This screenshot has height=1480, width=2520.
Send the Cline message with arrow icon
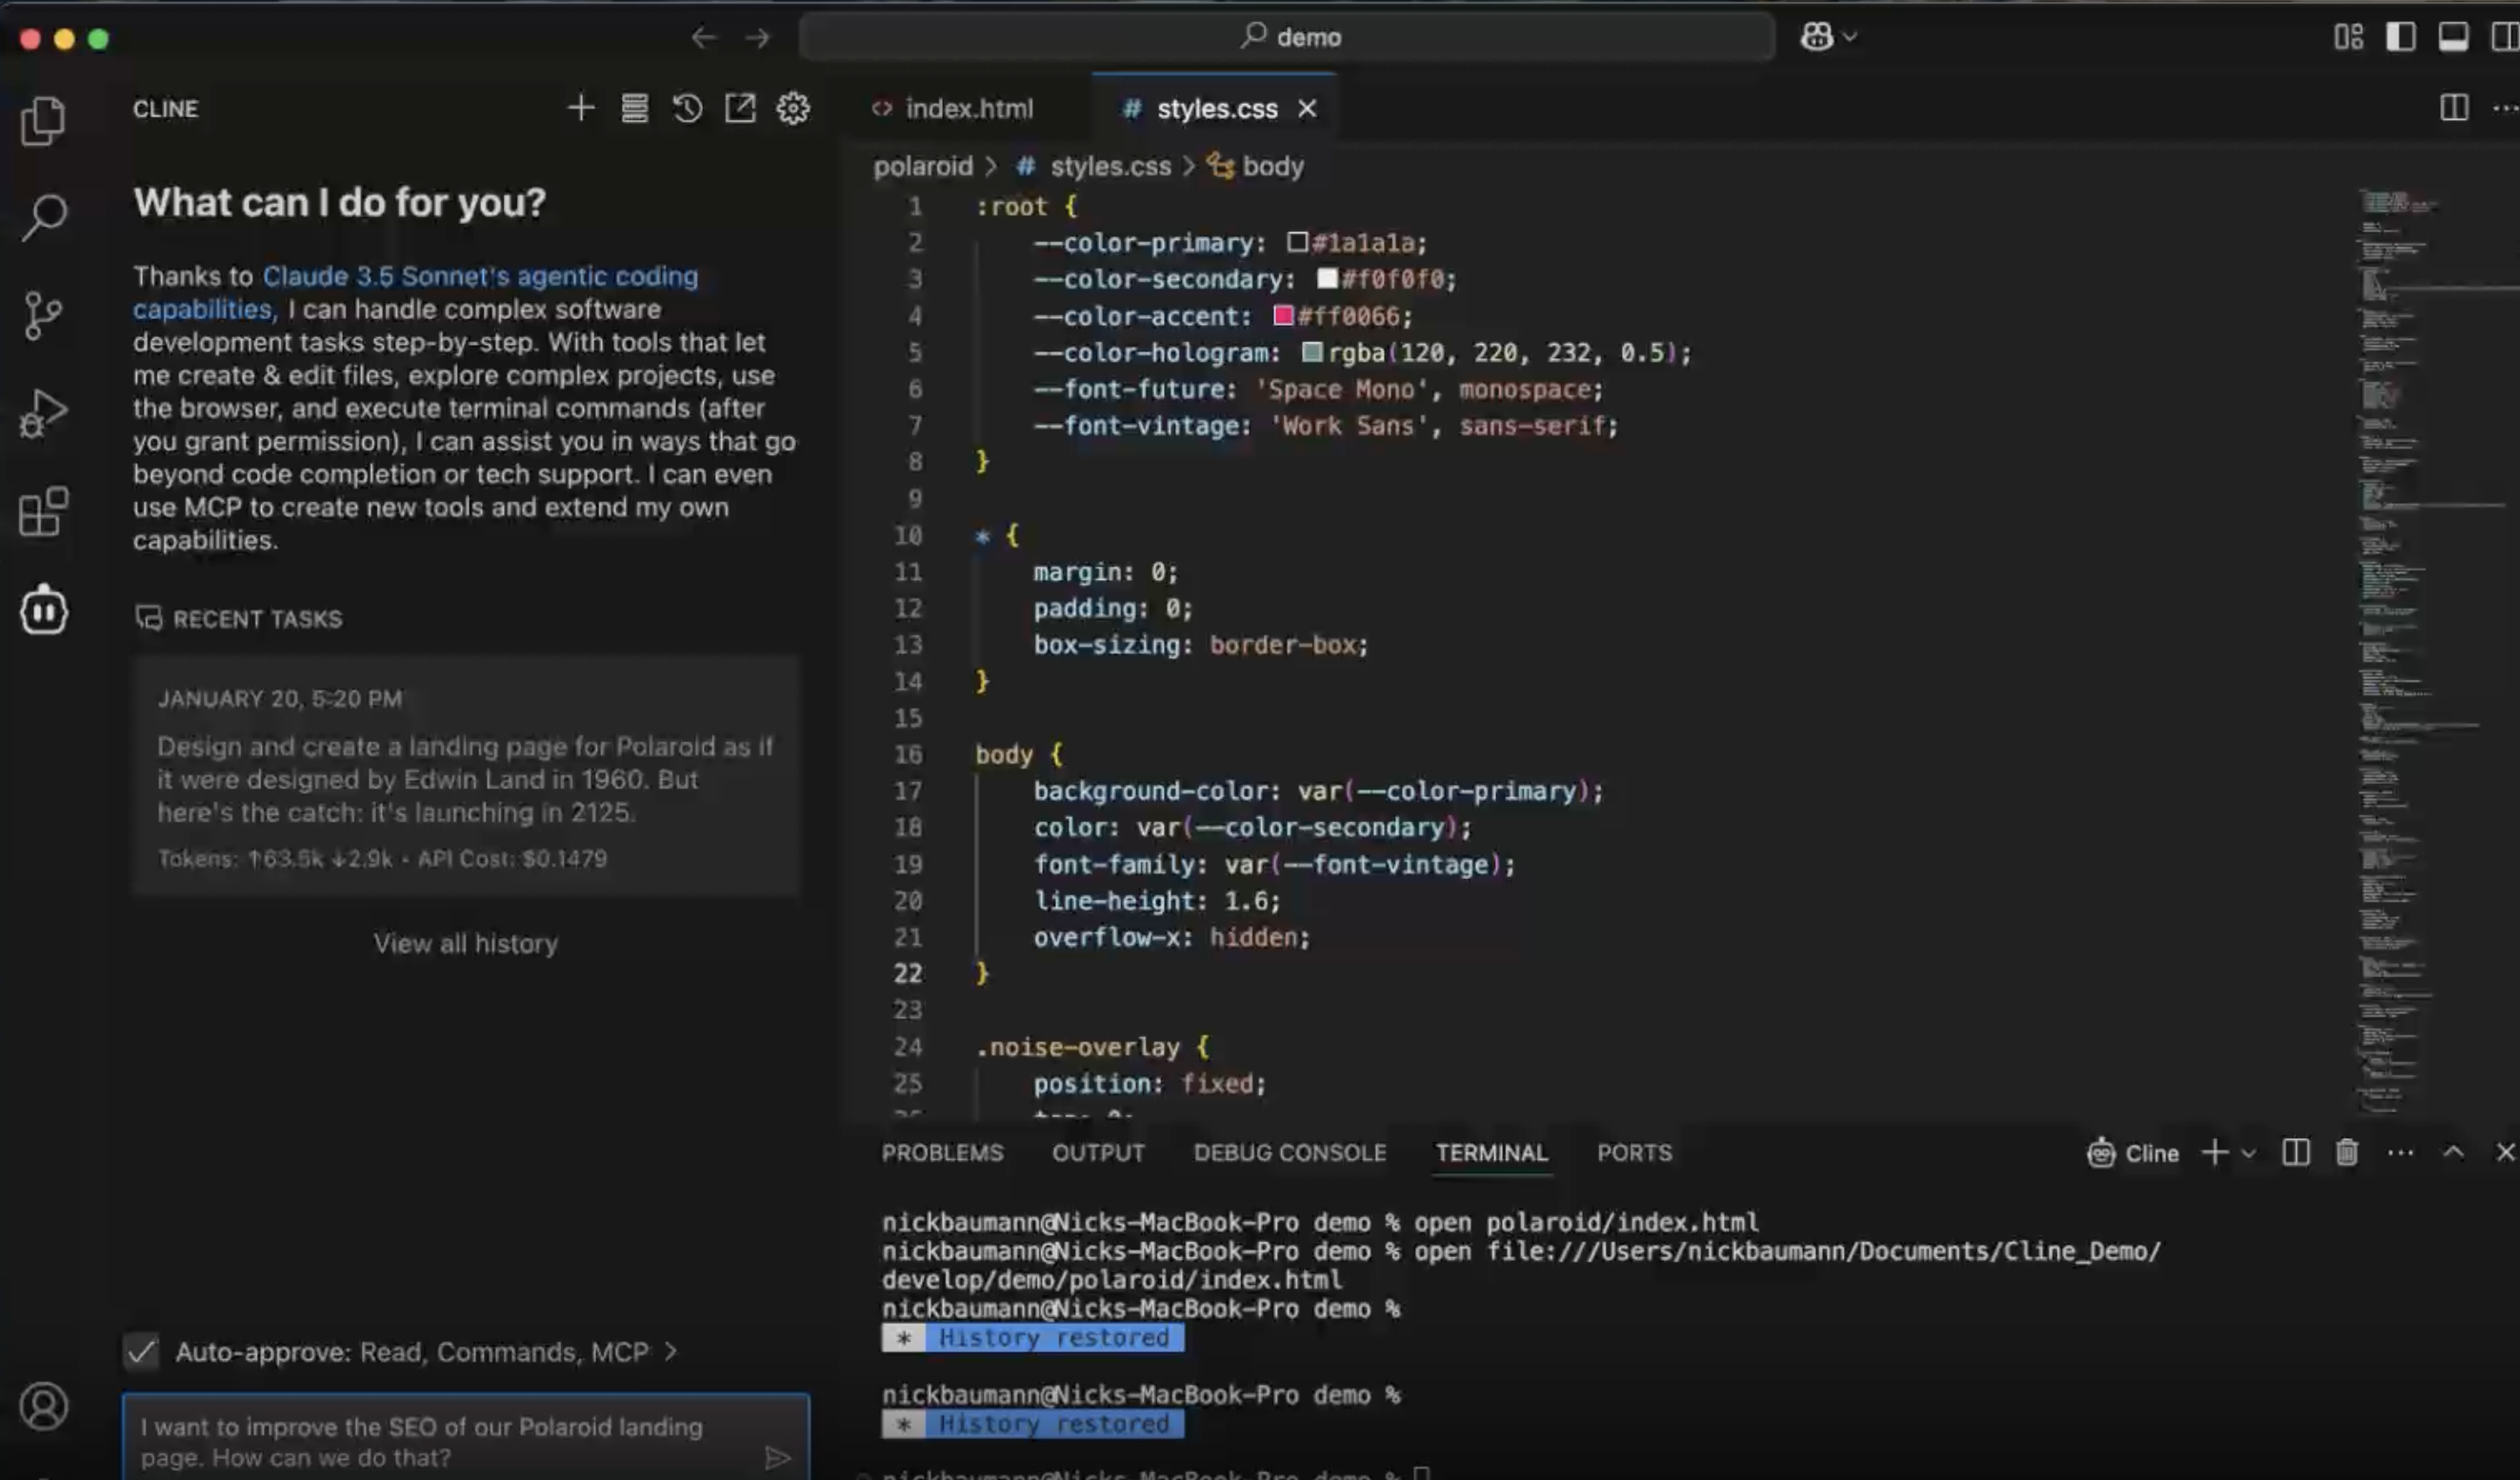pos(778,1457)
